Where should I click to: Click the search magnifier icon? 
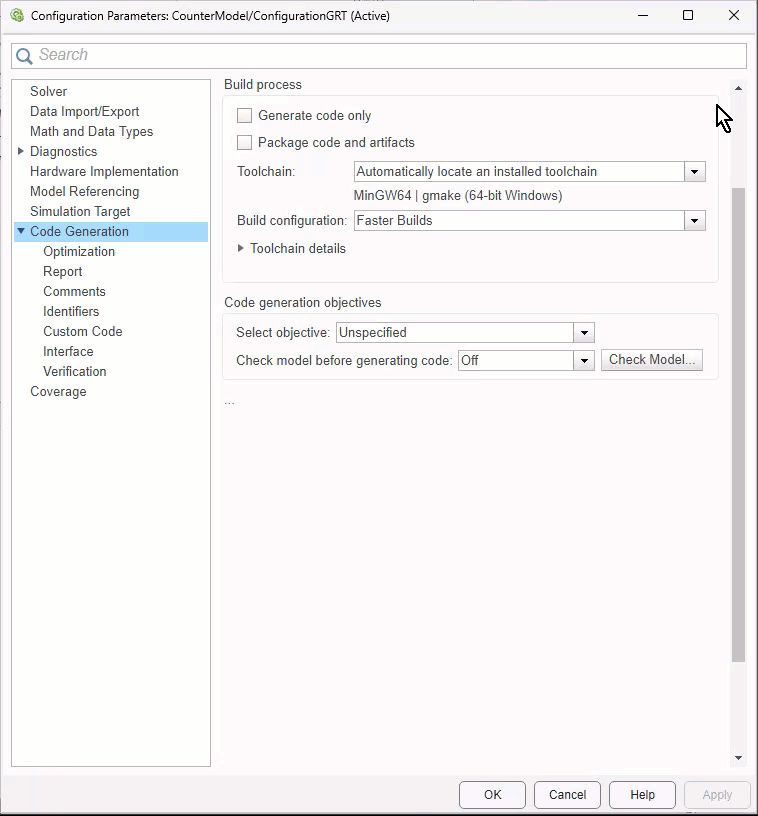[24, 56]
